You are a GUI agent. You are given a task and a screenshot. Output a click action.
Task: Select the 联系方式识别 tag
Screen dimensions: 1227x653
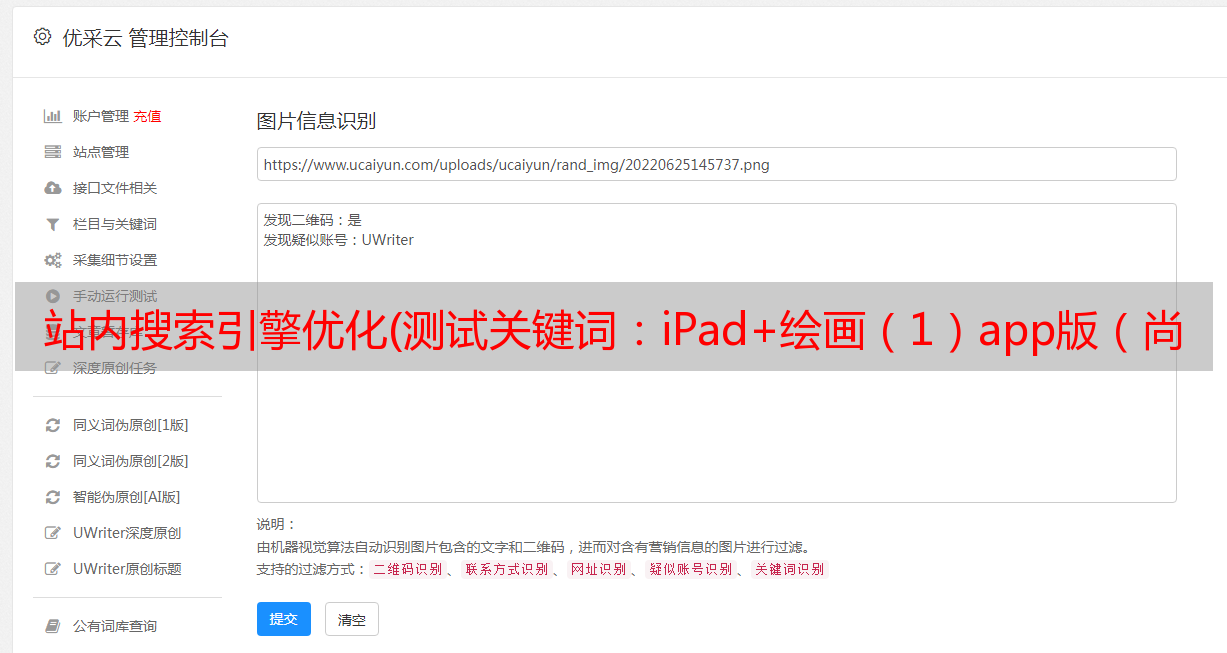click(x=506, y=569)
